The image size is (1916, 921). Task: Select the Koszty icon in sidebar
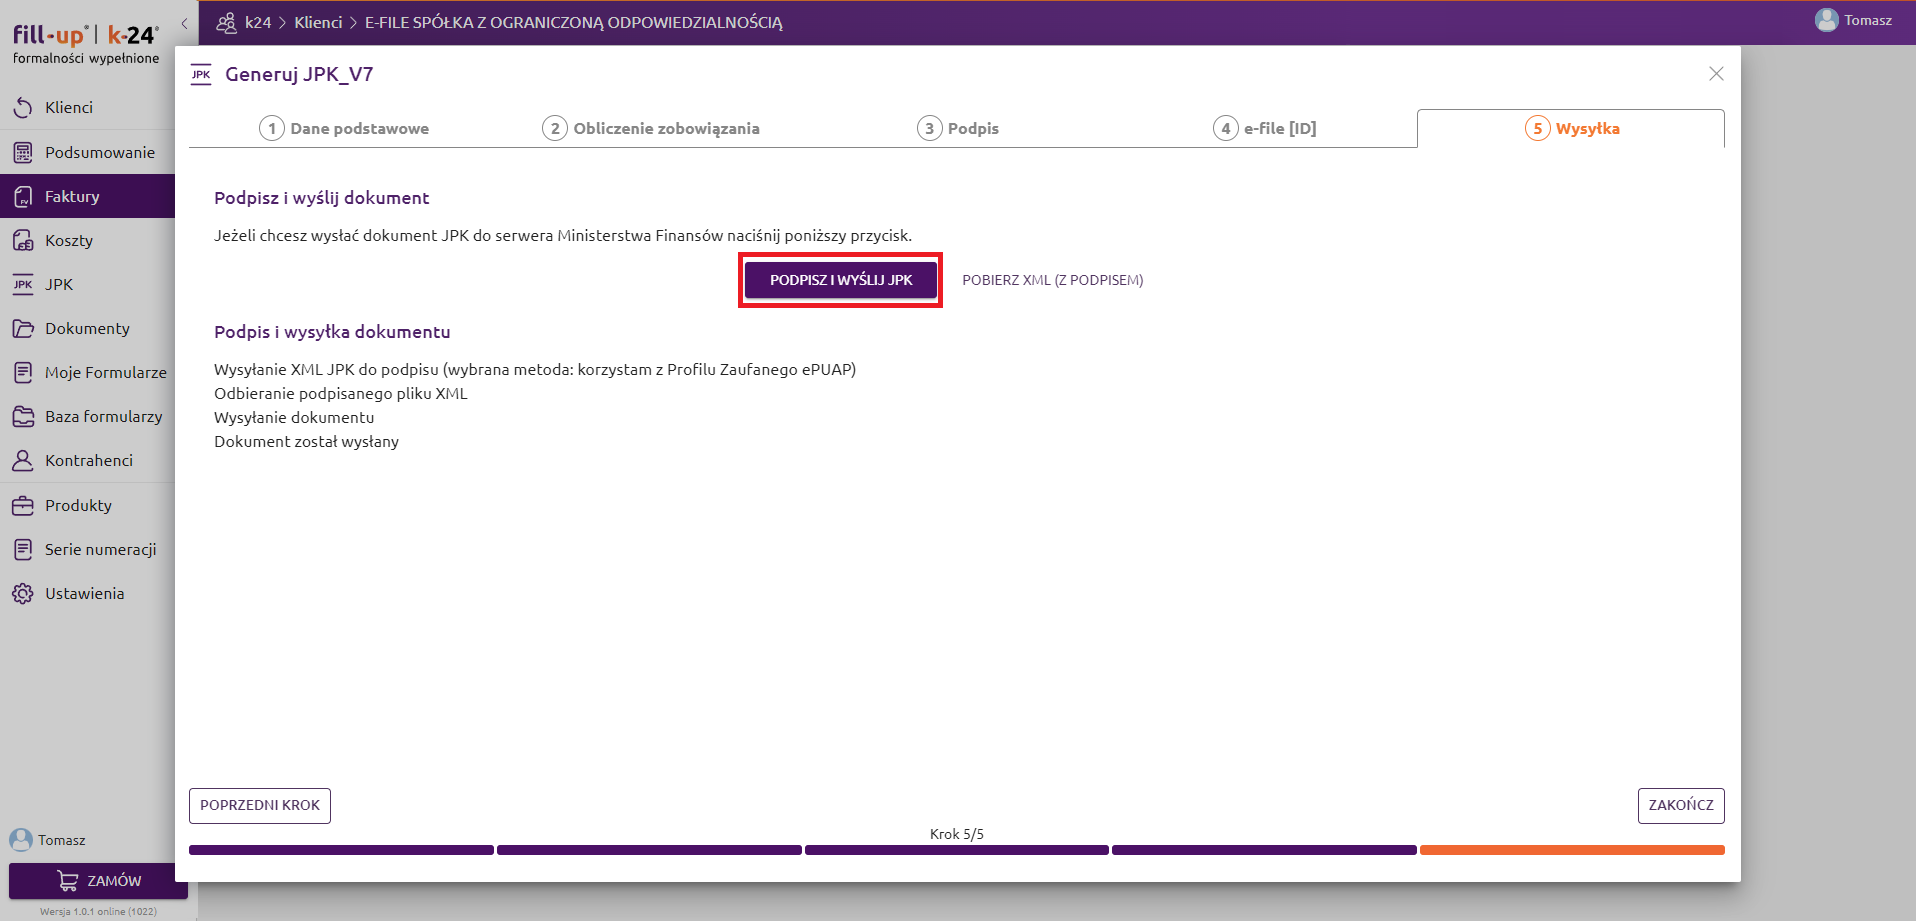pyautogui.click(x=23, y=241)
